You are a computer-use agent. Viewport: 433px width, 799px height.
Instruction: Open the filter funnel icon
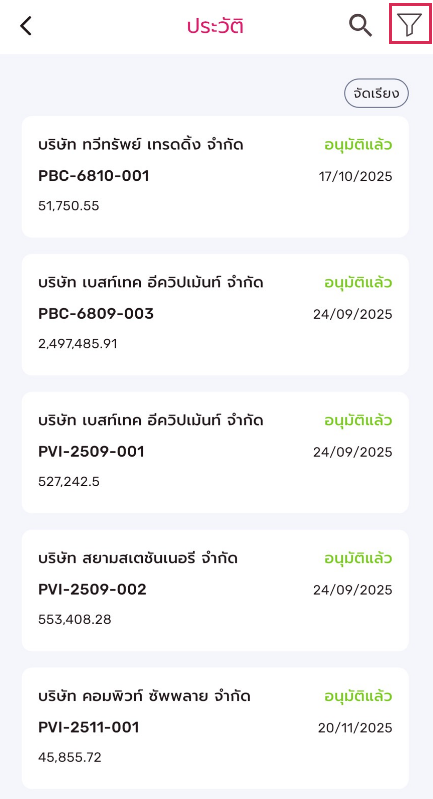[410, 24]
